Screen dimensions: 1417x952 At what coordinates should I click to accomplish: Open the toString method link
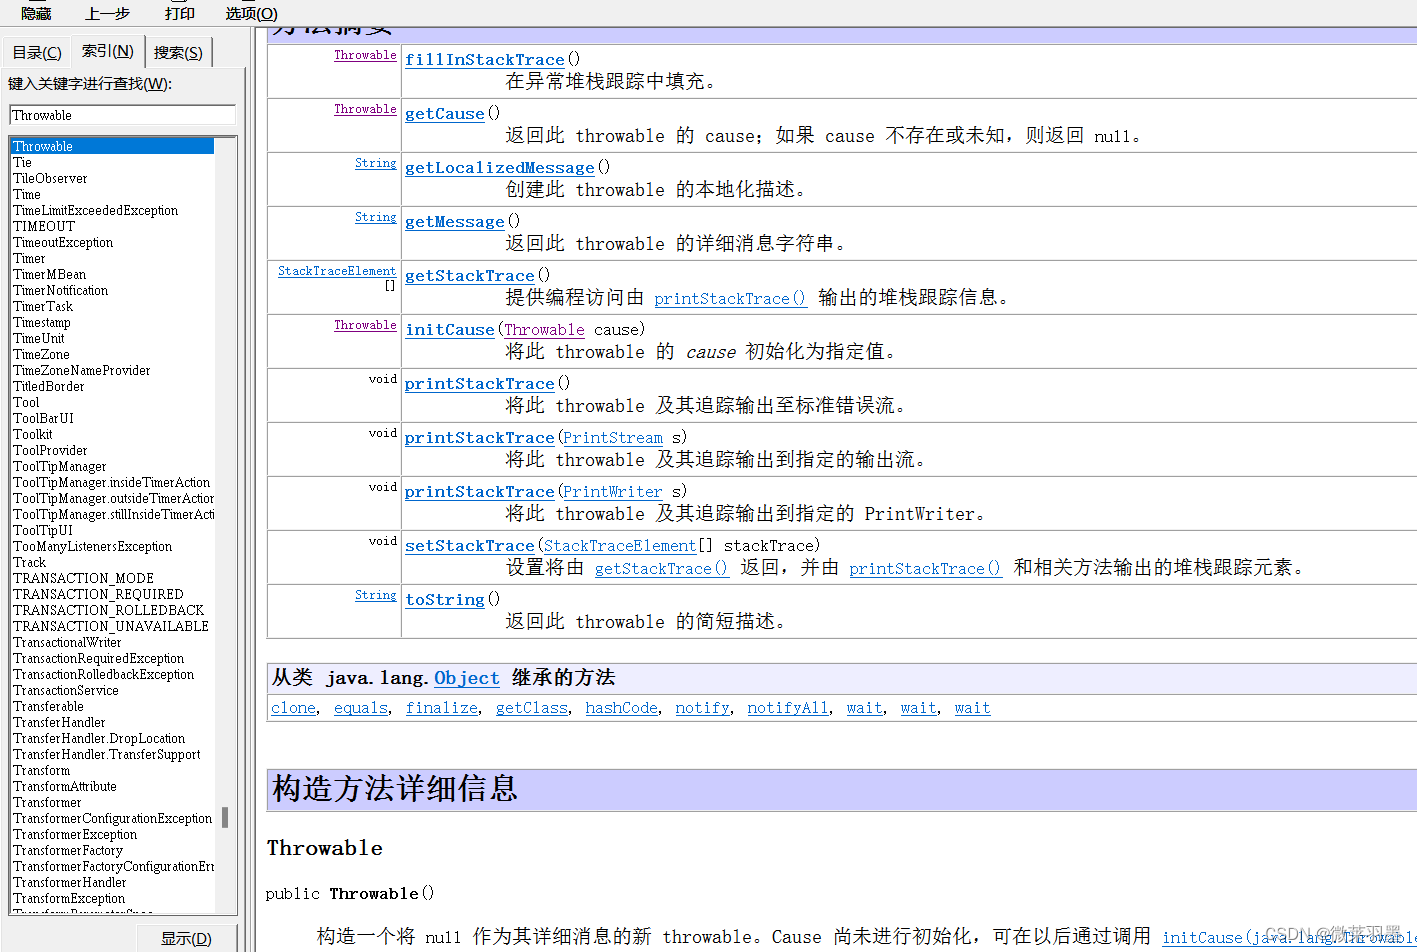pos(444,600)
